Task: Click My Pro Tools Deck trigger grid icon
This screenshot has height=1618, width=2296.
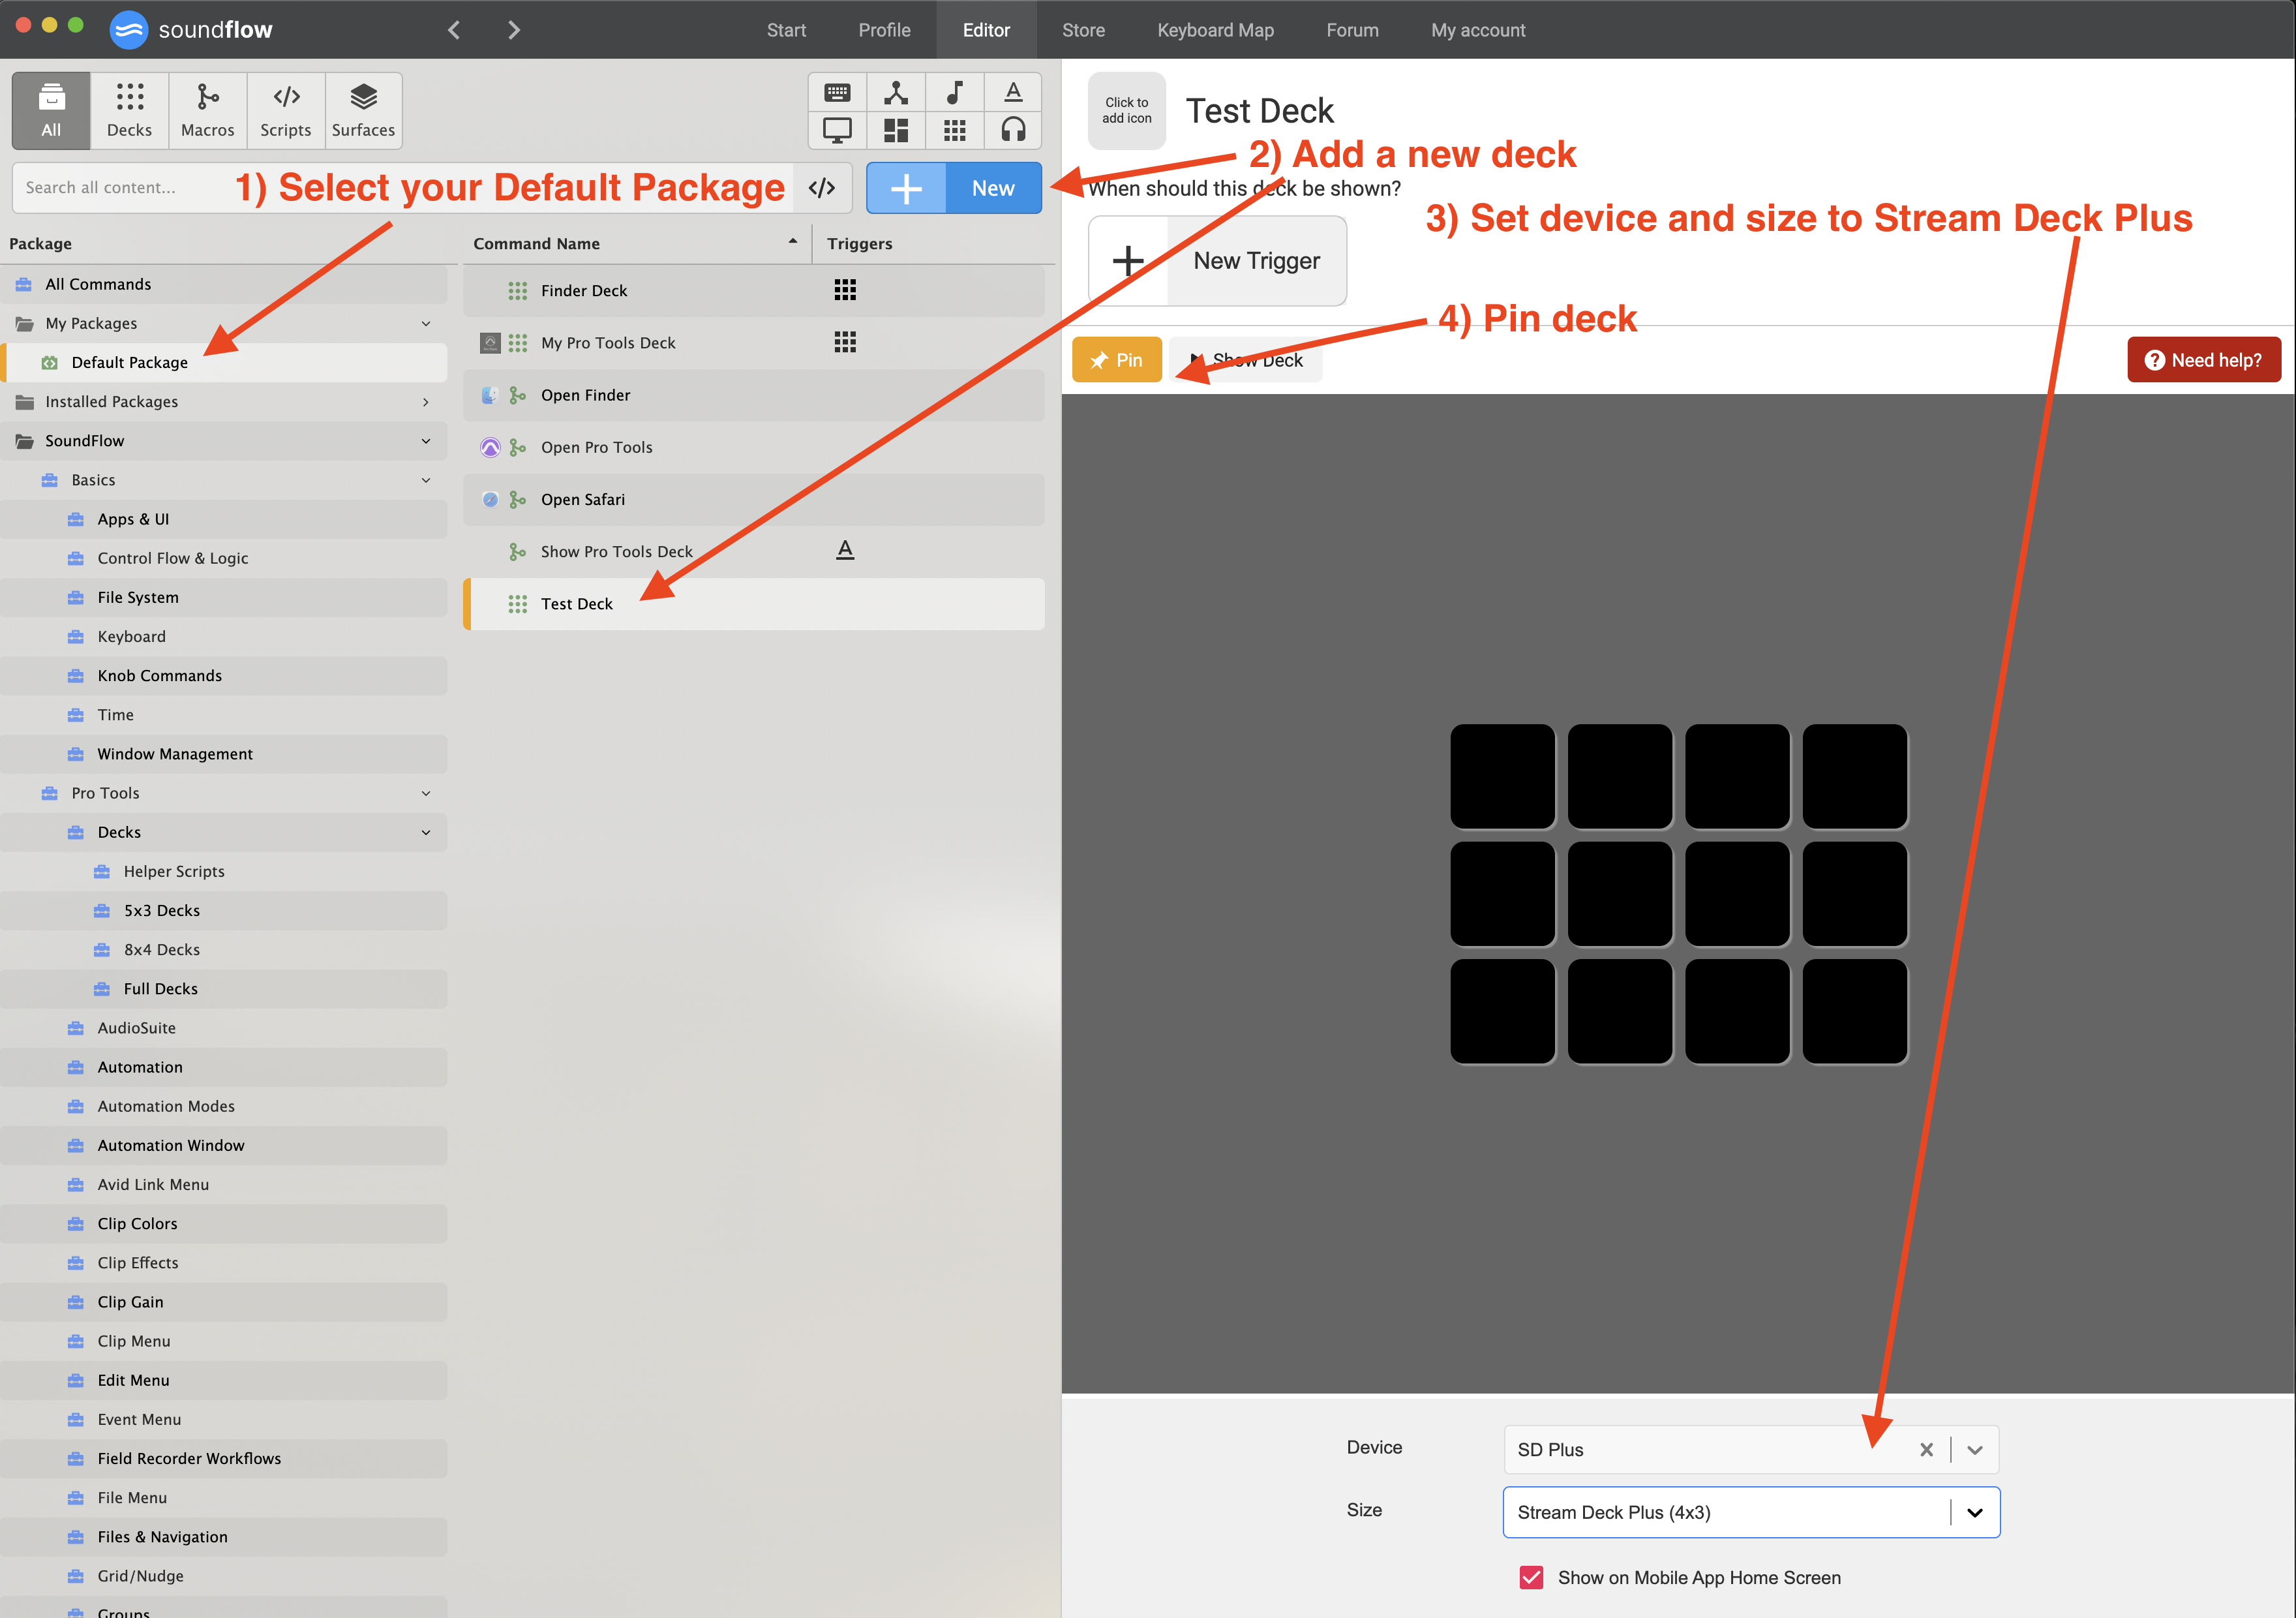Action: (845, 342)
